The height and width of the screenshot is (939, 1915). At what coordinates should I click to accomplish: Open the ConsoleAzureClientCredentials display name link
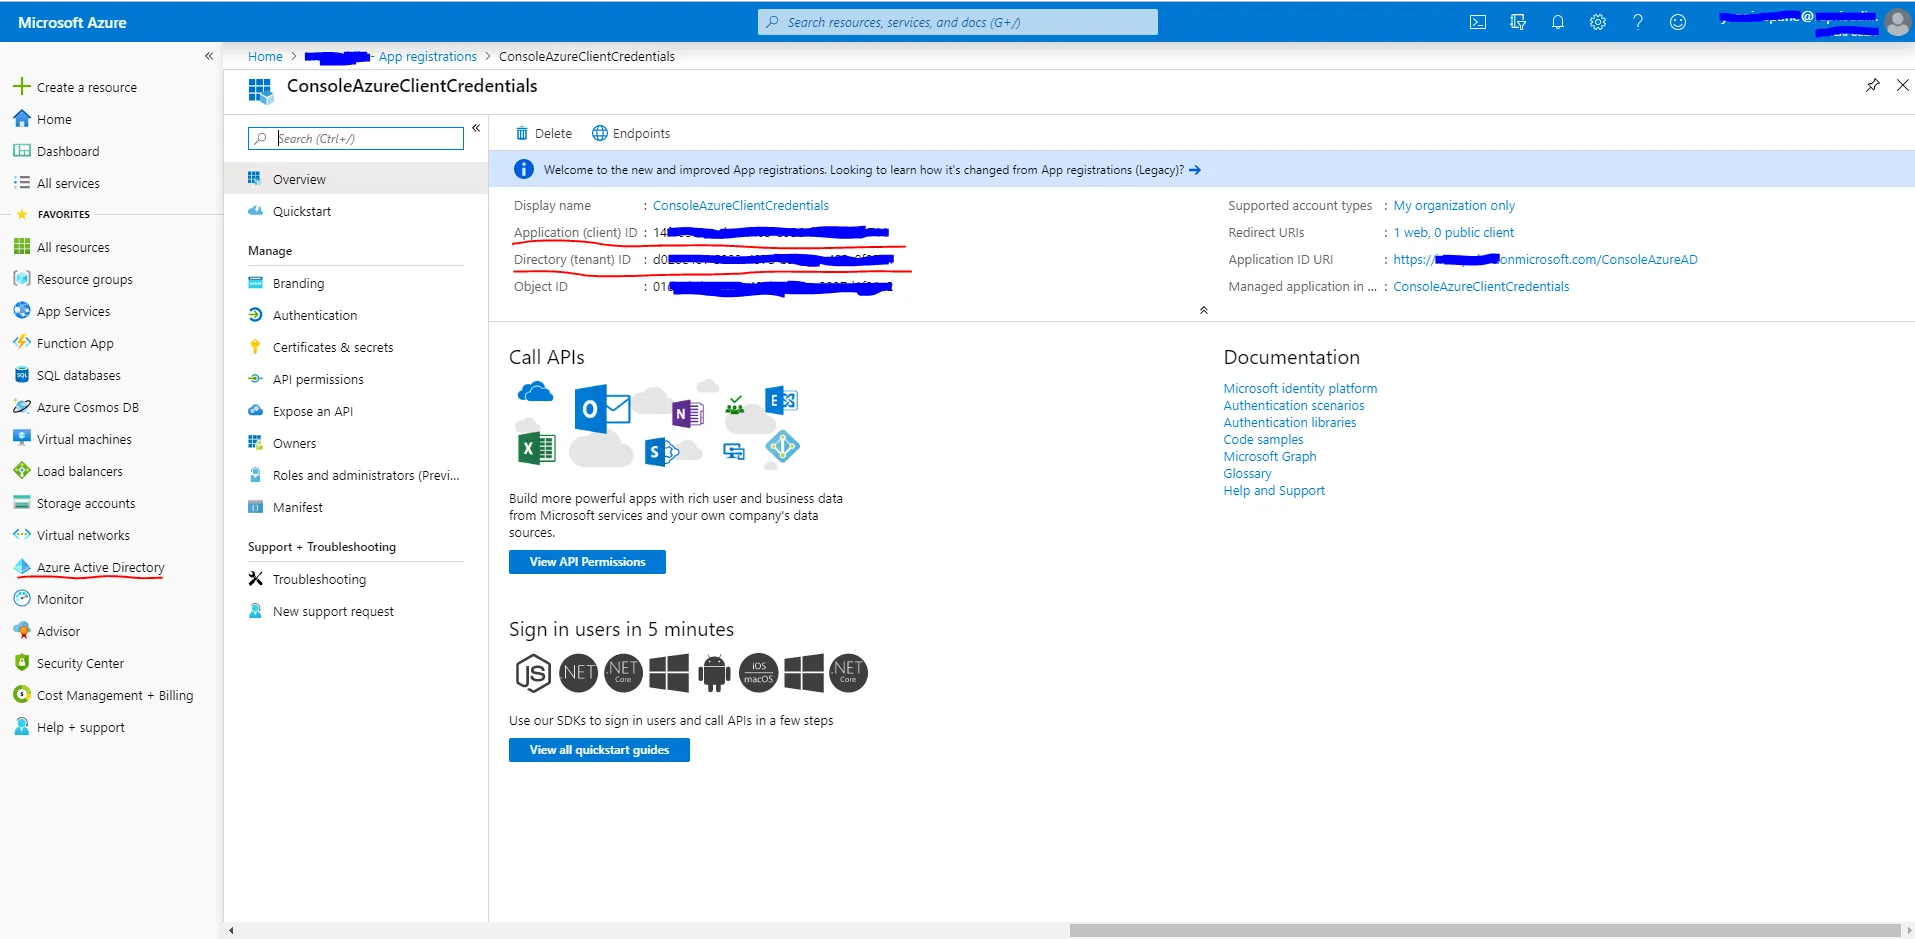tap(741, 205)
